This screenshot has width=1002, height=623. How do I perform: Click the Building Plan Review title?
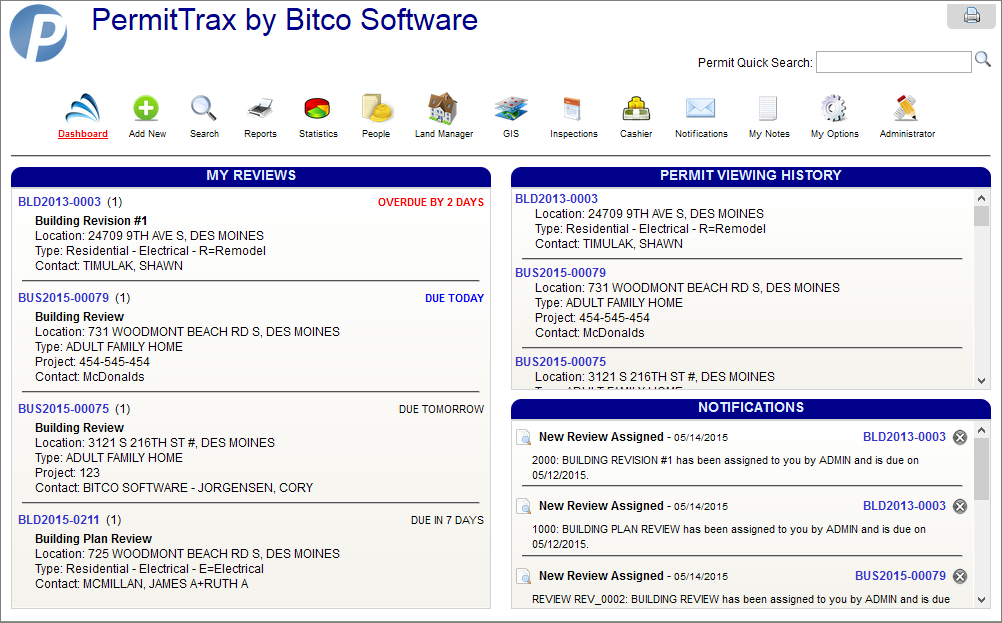(93, 539)
